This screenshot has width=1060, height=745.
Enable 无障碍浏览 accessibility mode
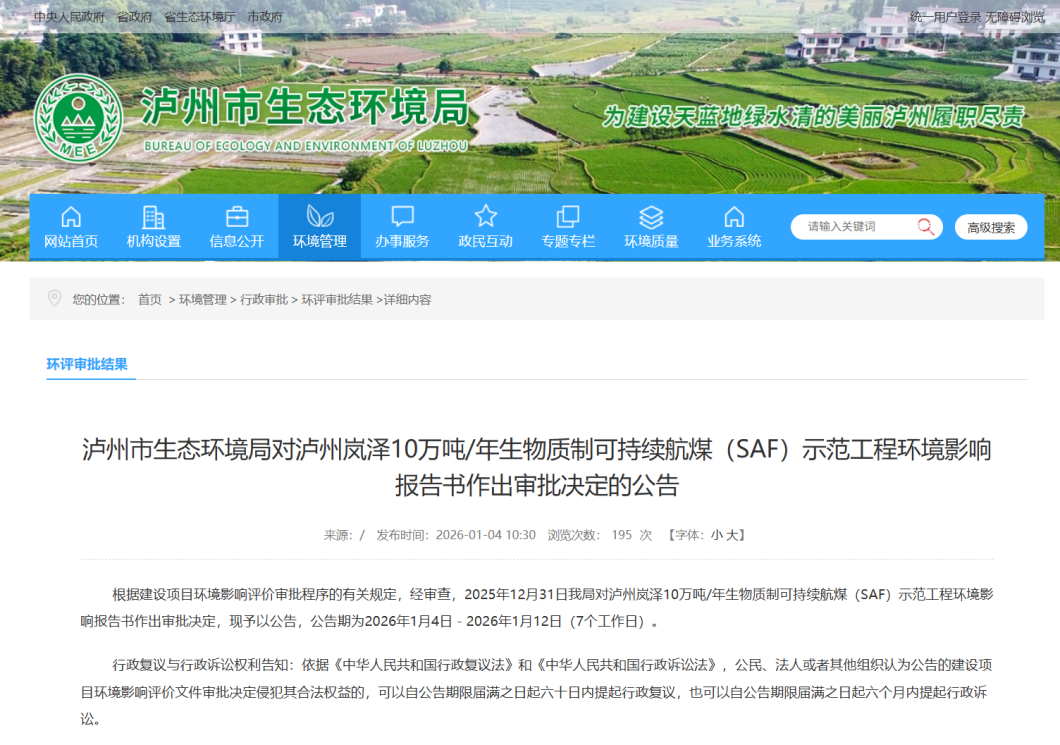[x=1014, y=17]
